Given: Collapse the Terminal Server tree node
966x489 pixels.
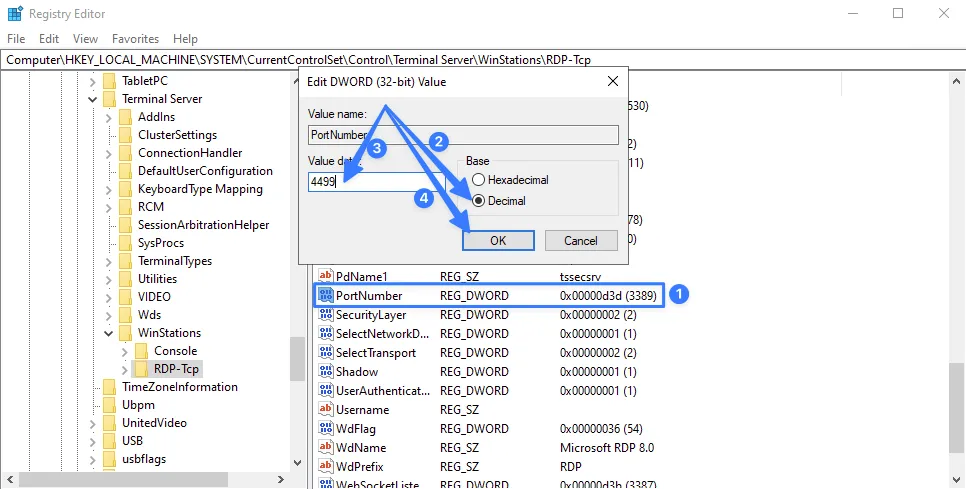Looking at the screenshot, I should coord(92,99).
